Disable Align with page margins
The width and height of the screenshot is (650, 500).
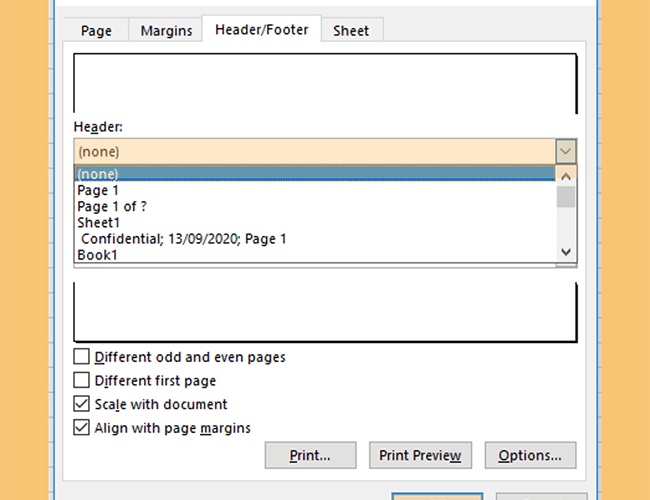[x=81, y=427]
